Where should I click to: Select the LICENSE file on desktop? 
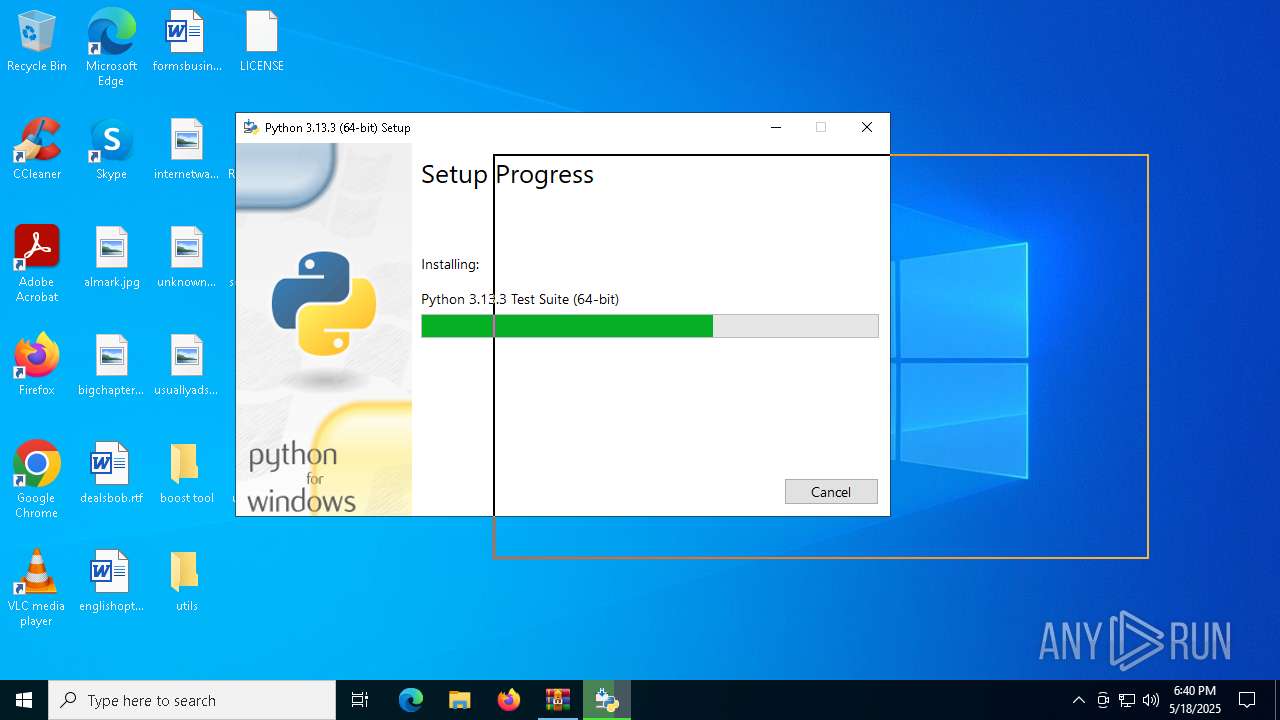262,42
